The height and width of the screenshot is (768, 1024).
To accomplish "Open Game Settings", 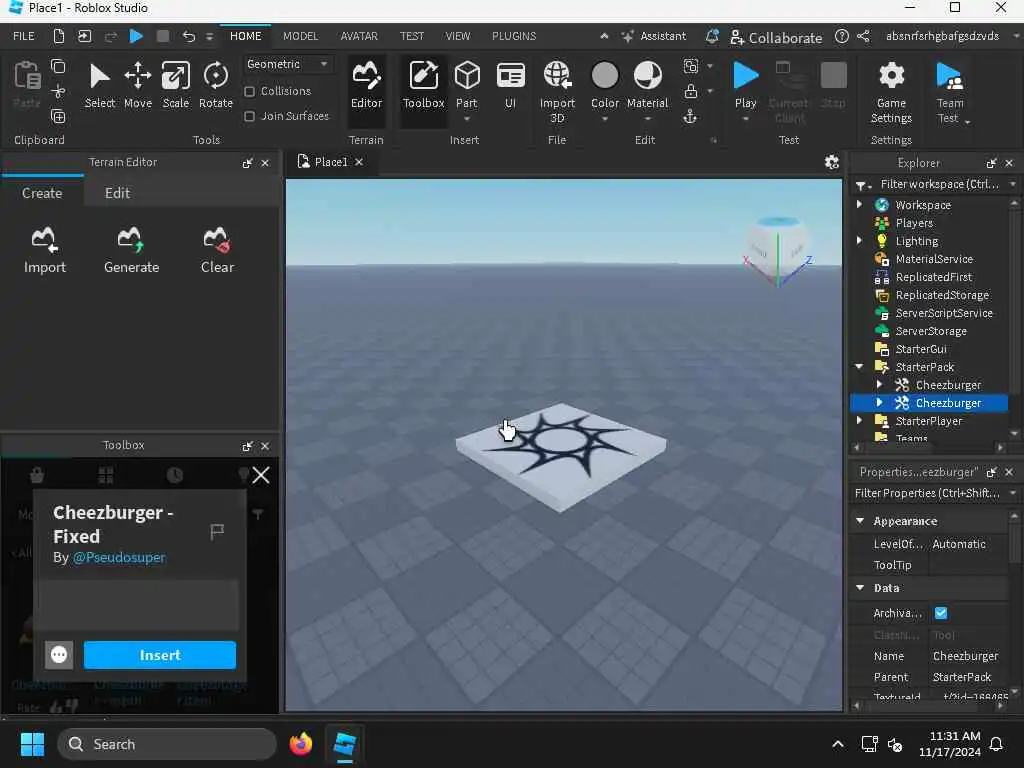I will pos(891,92).
